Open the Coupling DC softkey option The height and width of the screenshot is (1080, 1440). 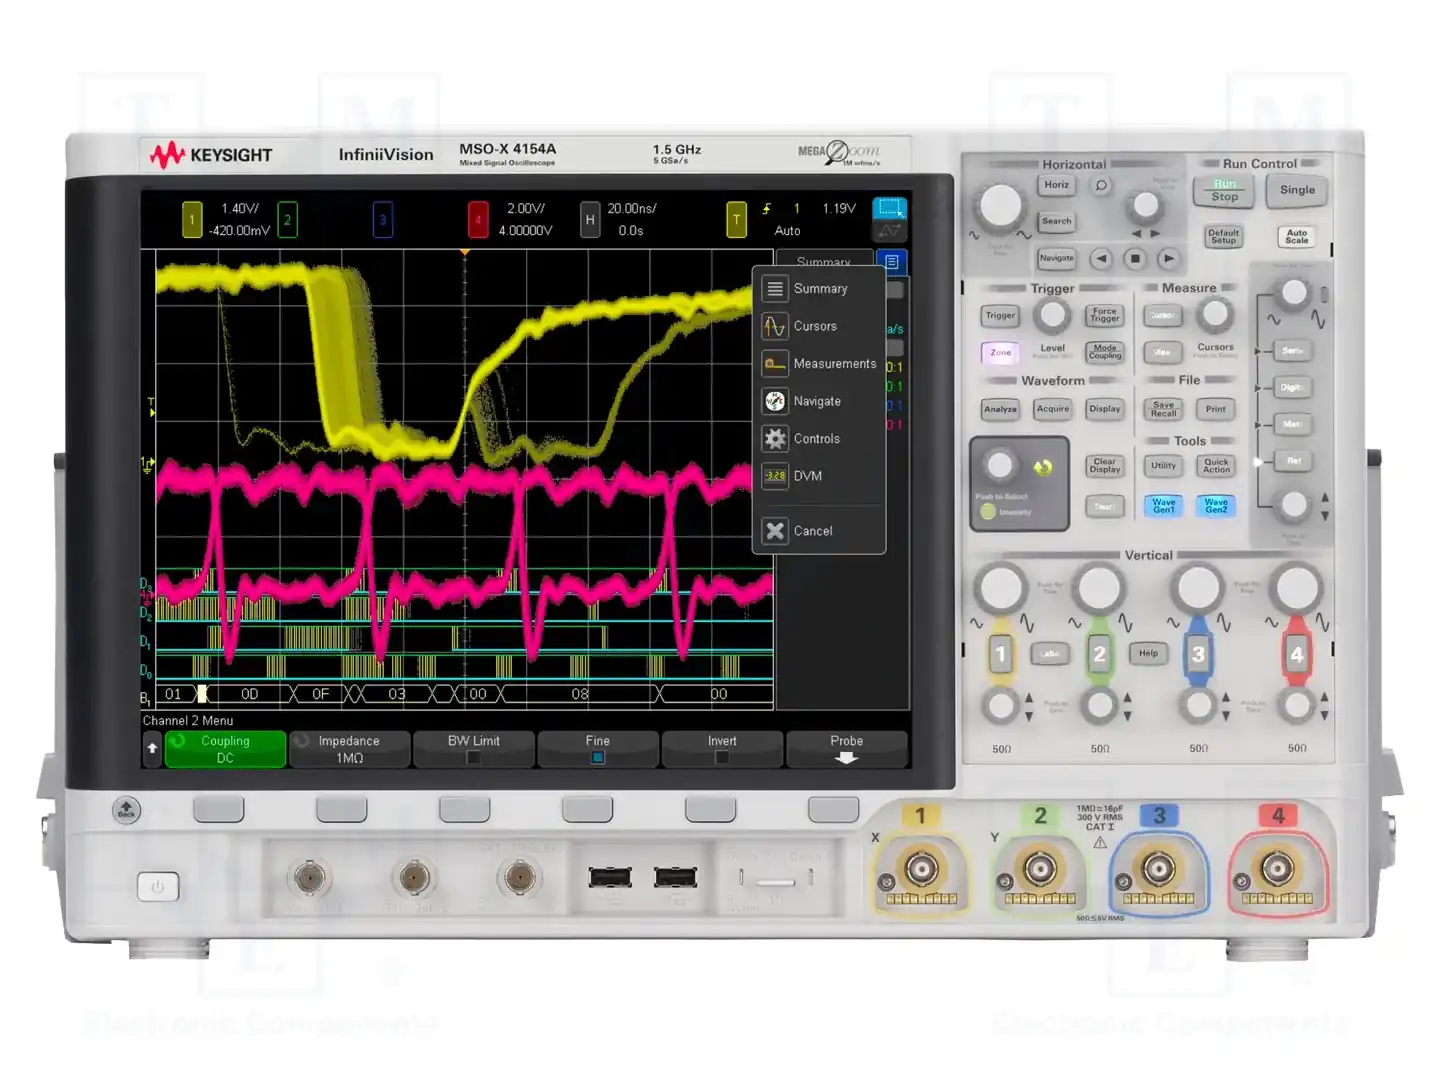click(x=225, y=749)
